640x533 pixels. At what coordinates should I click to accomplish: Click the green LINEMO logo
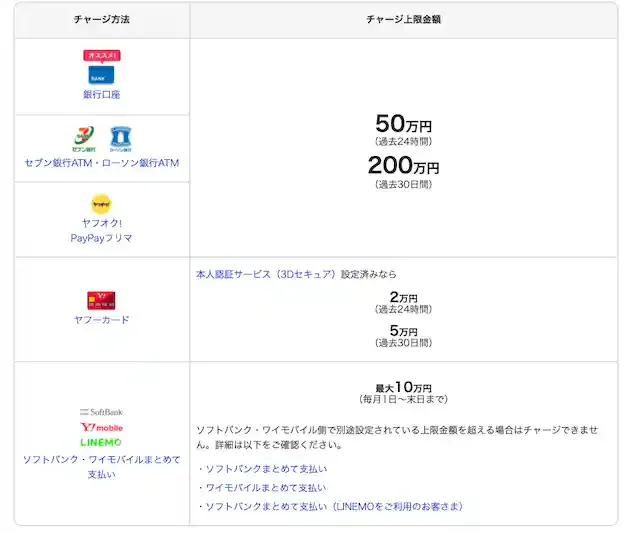tap(101, 442)
